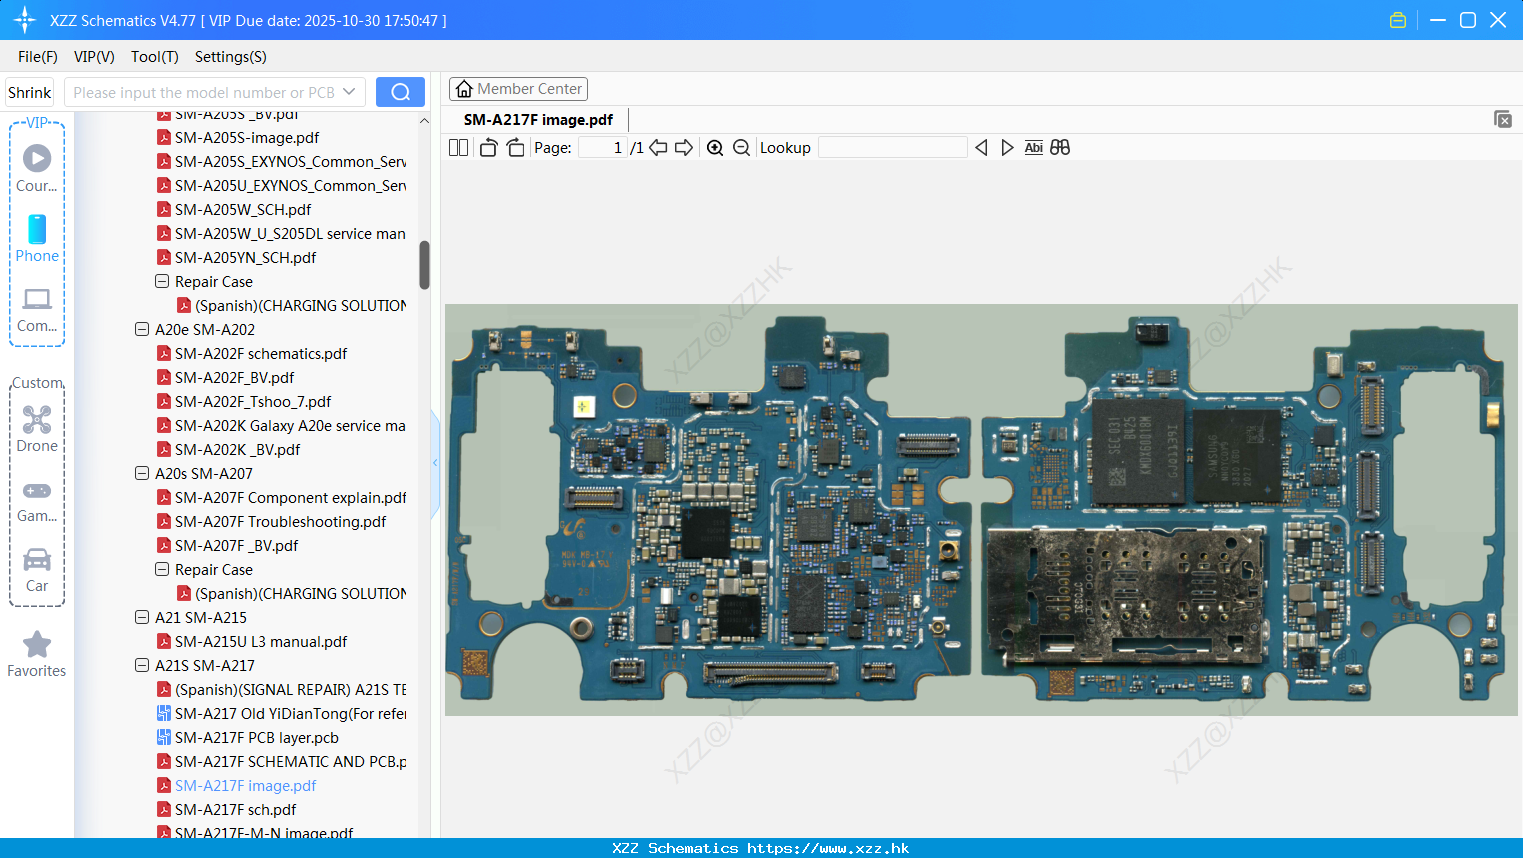Click the XZZ logo icon
The height and width of the screenshot is (858, 1523).
pos(25,20)
